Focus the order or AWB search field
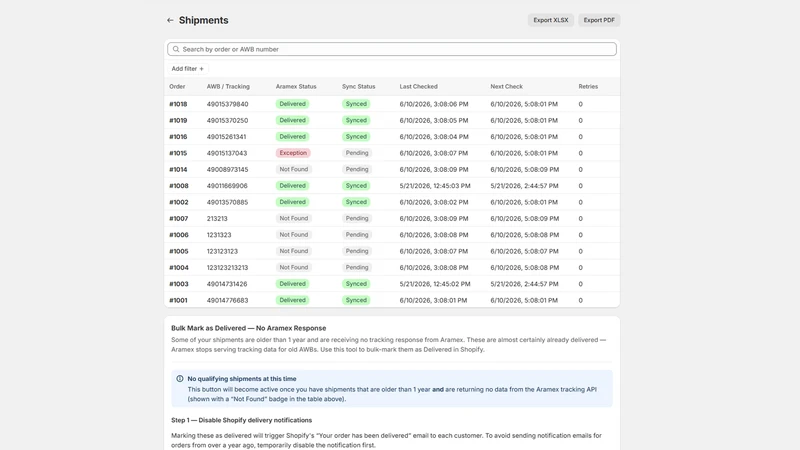 coord(392,49)
